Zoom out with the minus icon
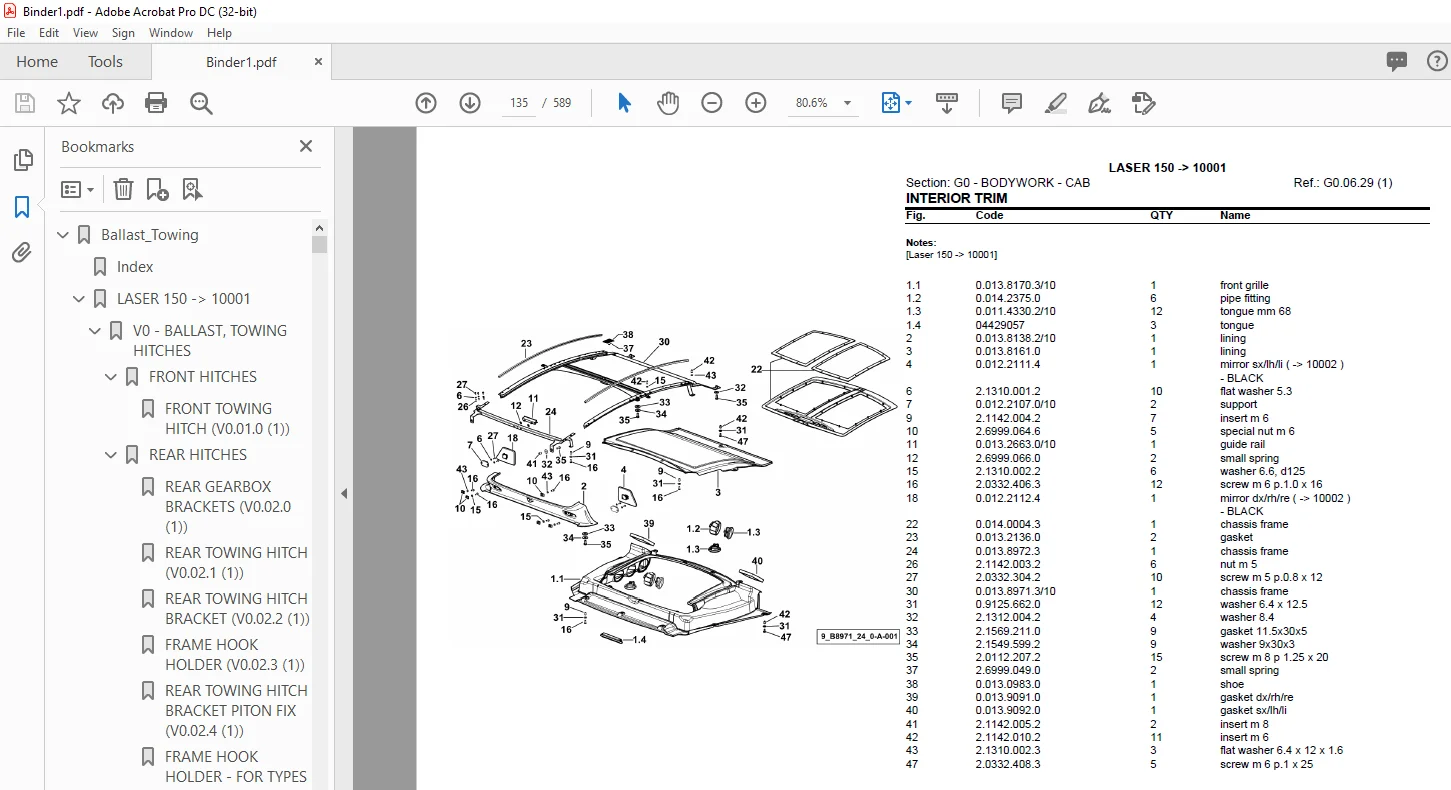 click(x=712, y=103)
